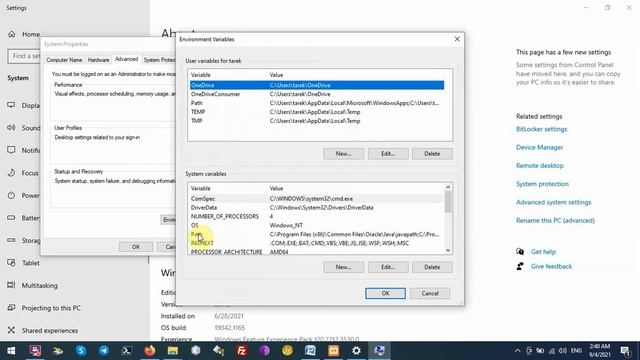
Task: Click New under System variables
Action: pos(343,267)
